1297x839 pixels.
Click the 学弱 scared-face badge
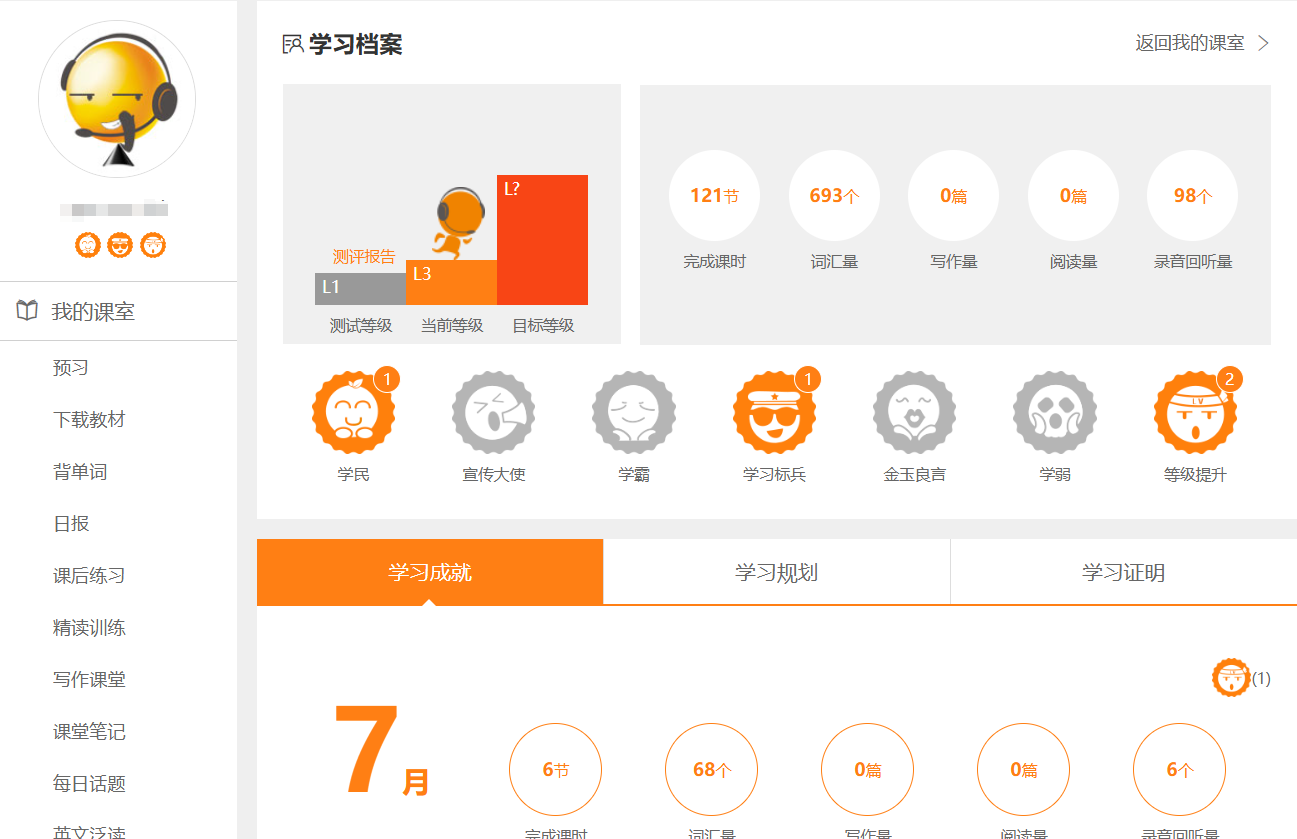(1055, 412)
